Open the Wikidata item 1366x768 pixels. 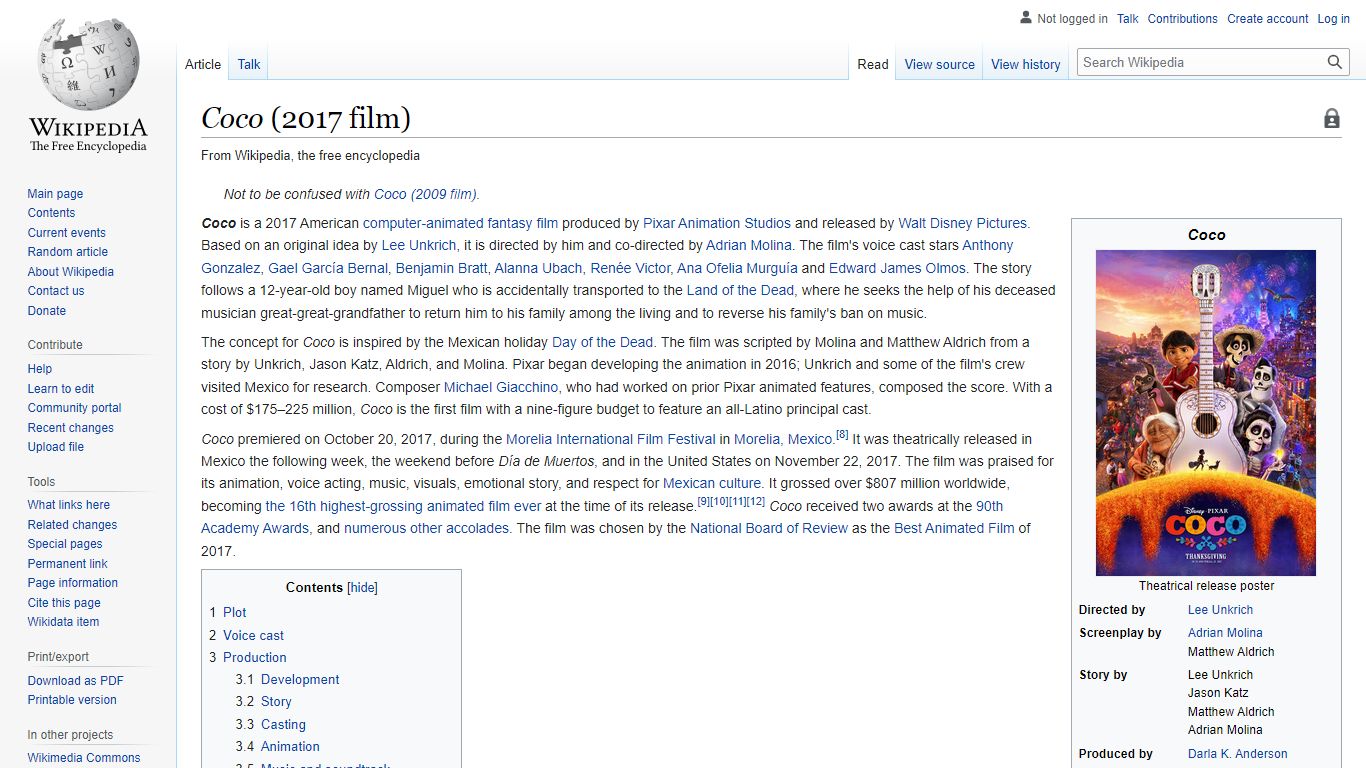click(63, 622)
